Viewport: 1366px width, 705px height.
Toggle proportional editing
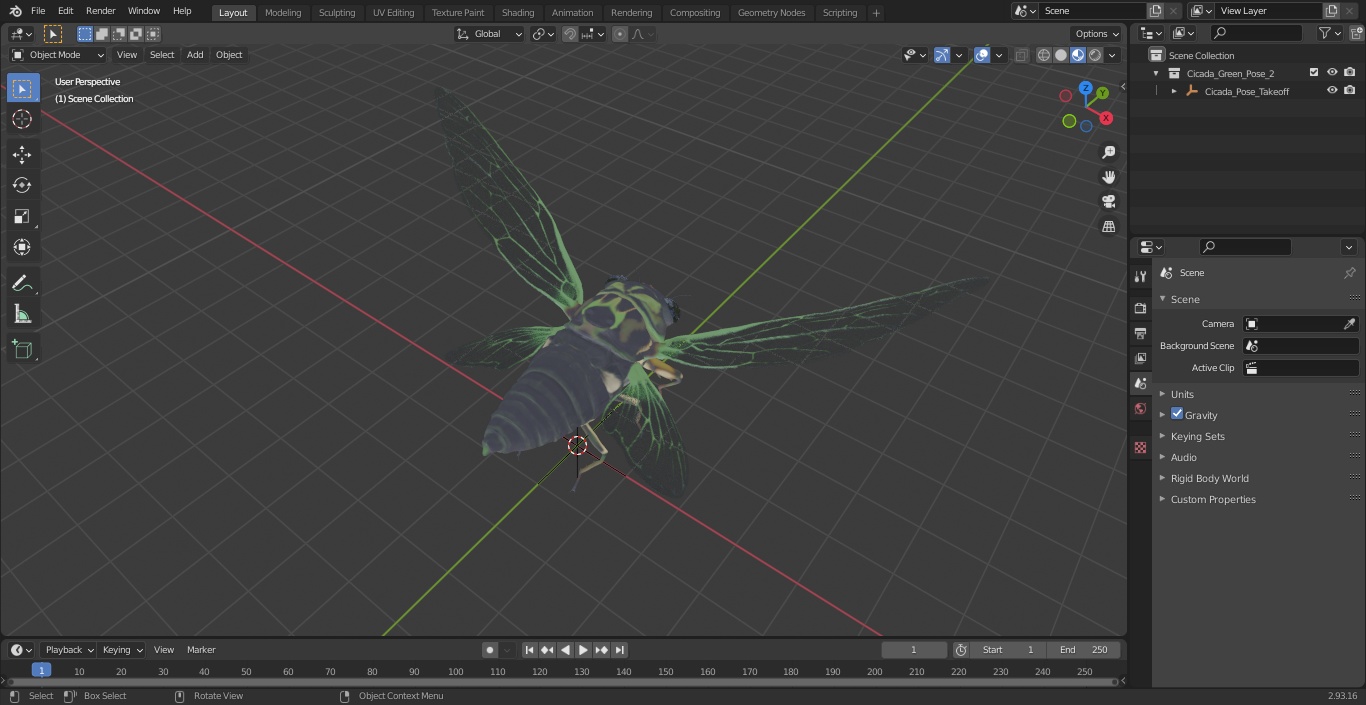click(x=620, y=34)
